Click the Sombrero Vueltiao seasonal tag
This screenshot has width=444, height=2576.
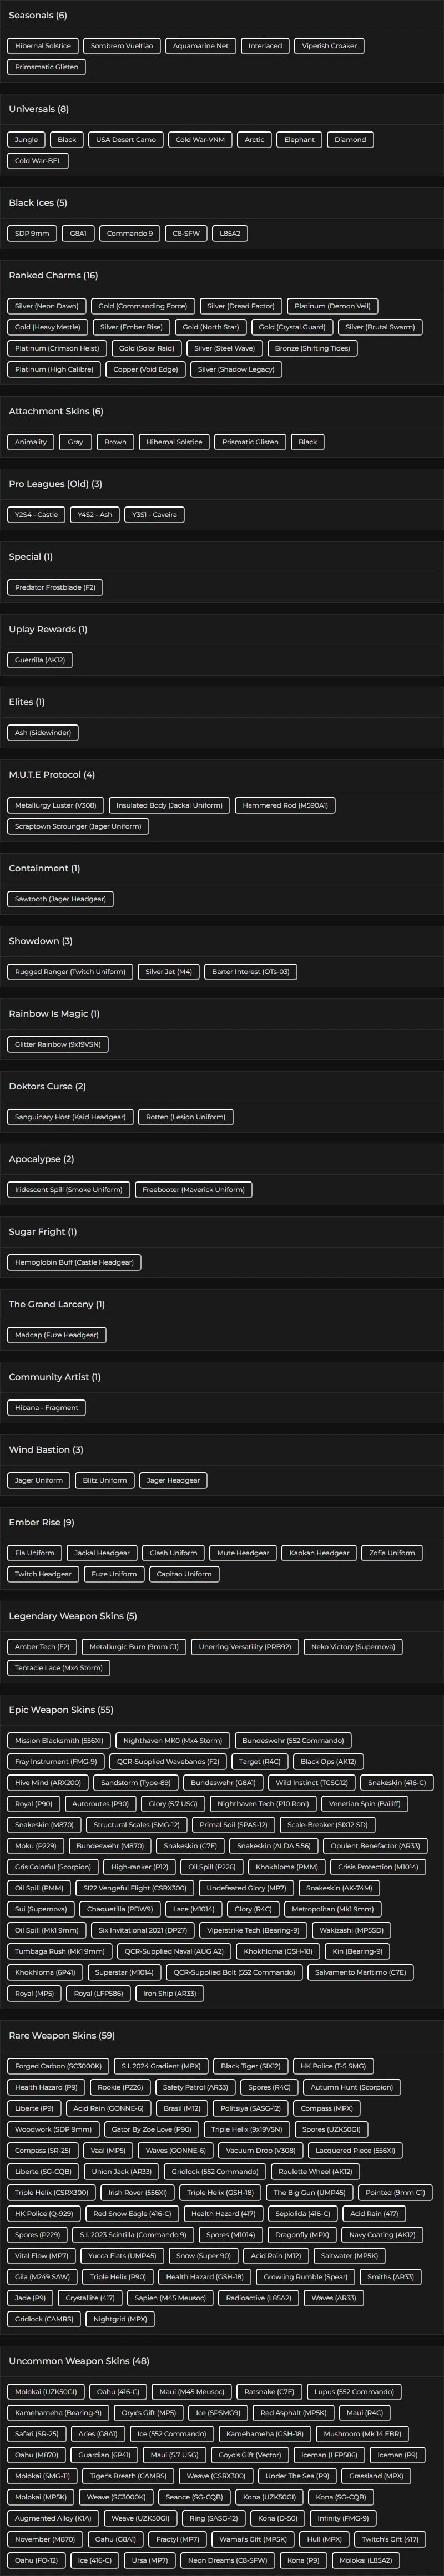pyautogui.click(x=122, y=46)
